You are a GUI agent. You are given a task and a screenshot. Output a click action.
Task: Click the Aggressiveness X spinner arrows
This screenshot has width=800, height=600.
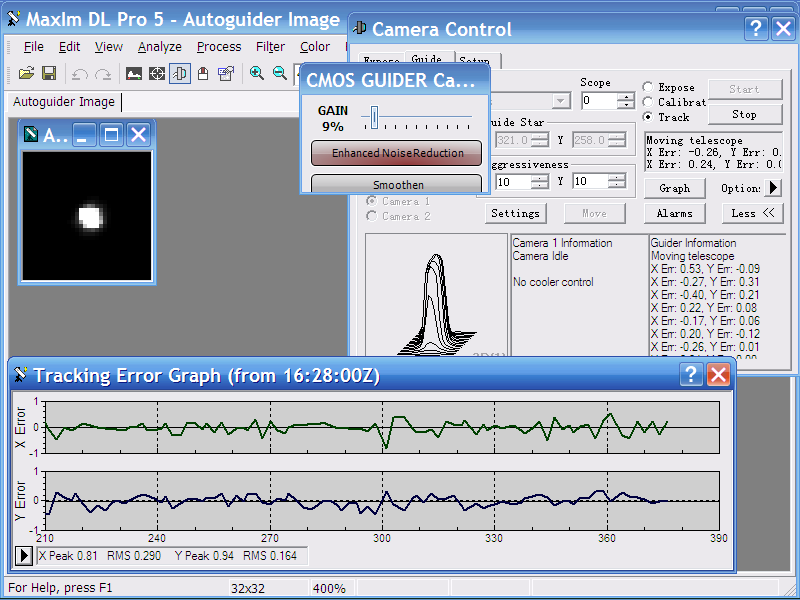tap(540, 181)
